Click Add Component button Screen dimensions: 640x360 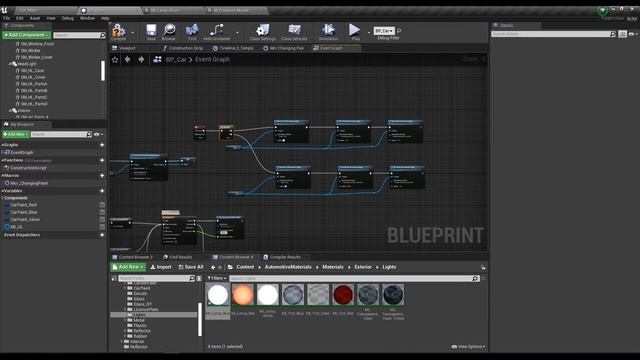tap(27, 35)
